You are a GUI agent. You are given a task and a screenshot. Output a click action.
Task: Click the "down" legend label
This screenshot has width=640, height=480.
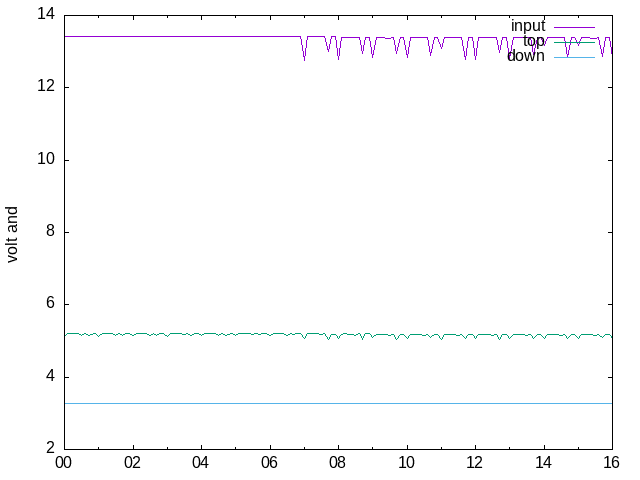point(526,56)
